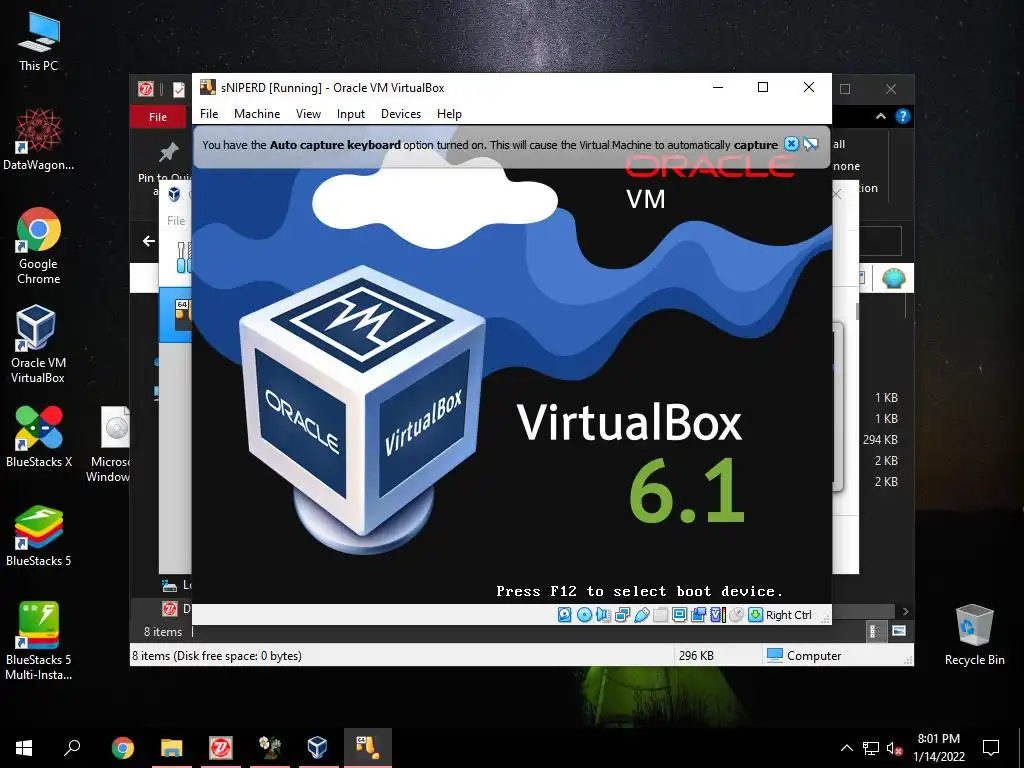Open This PC desktop icon

tap(38, 42)
